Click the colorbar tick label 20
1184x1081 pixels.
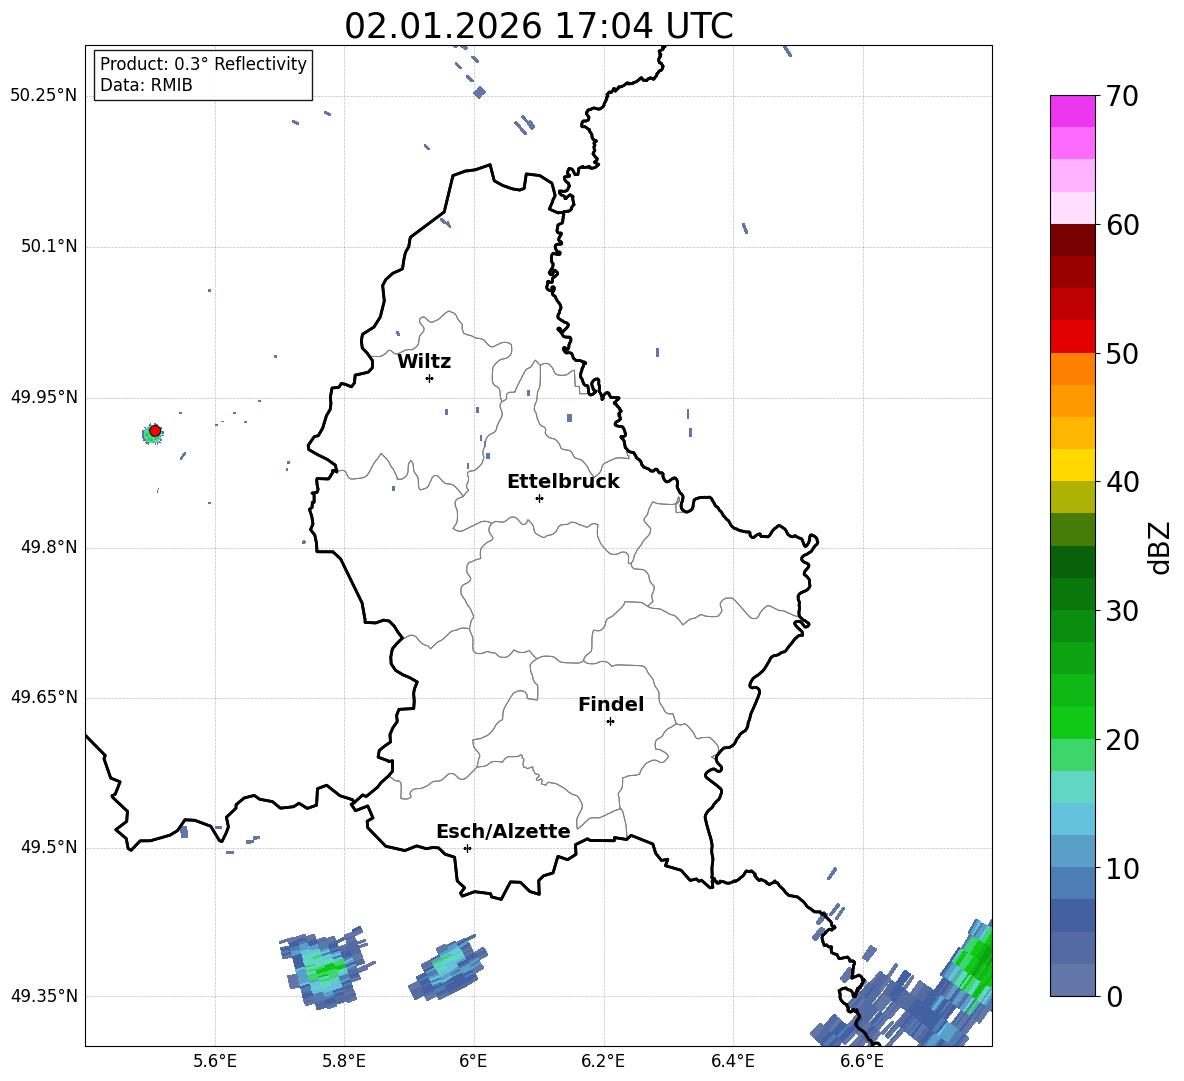(x=1122, y=740)
